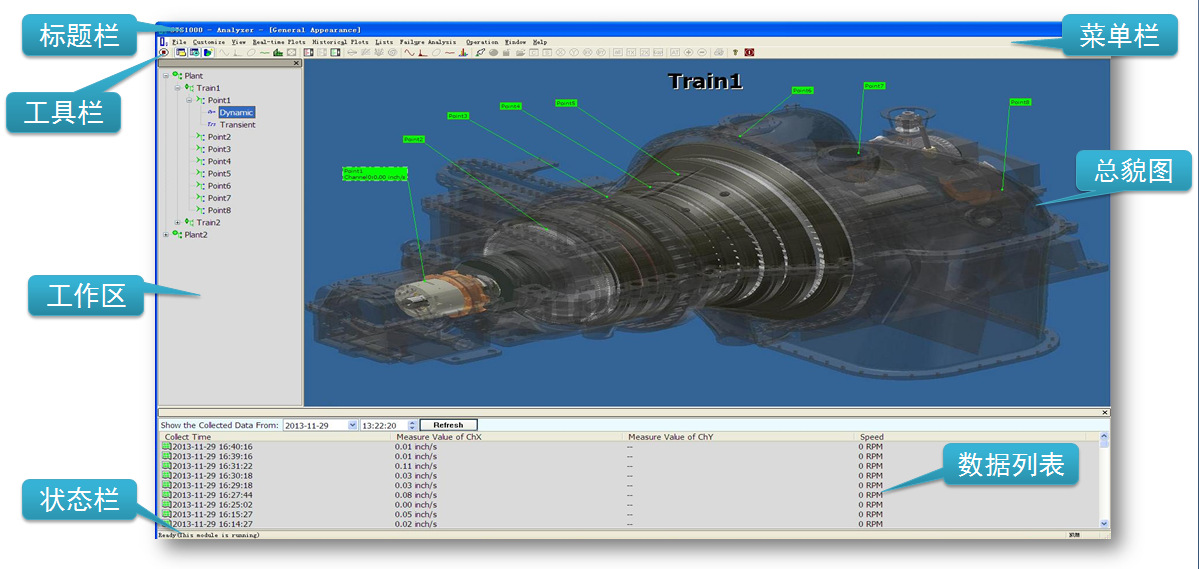Click the red record icon in toolbar
1199x569 pixels.
click(163, 52)
